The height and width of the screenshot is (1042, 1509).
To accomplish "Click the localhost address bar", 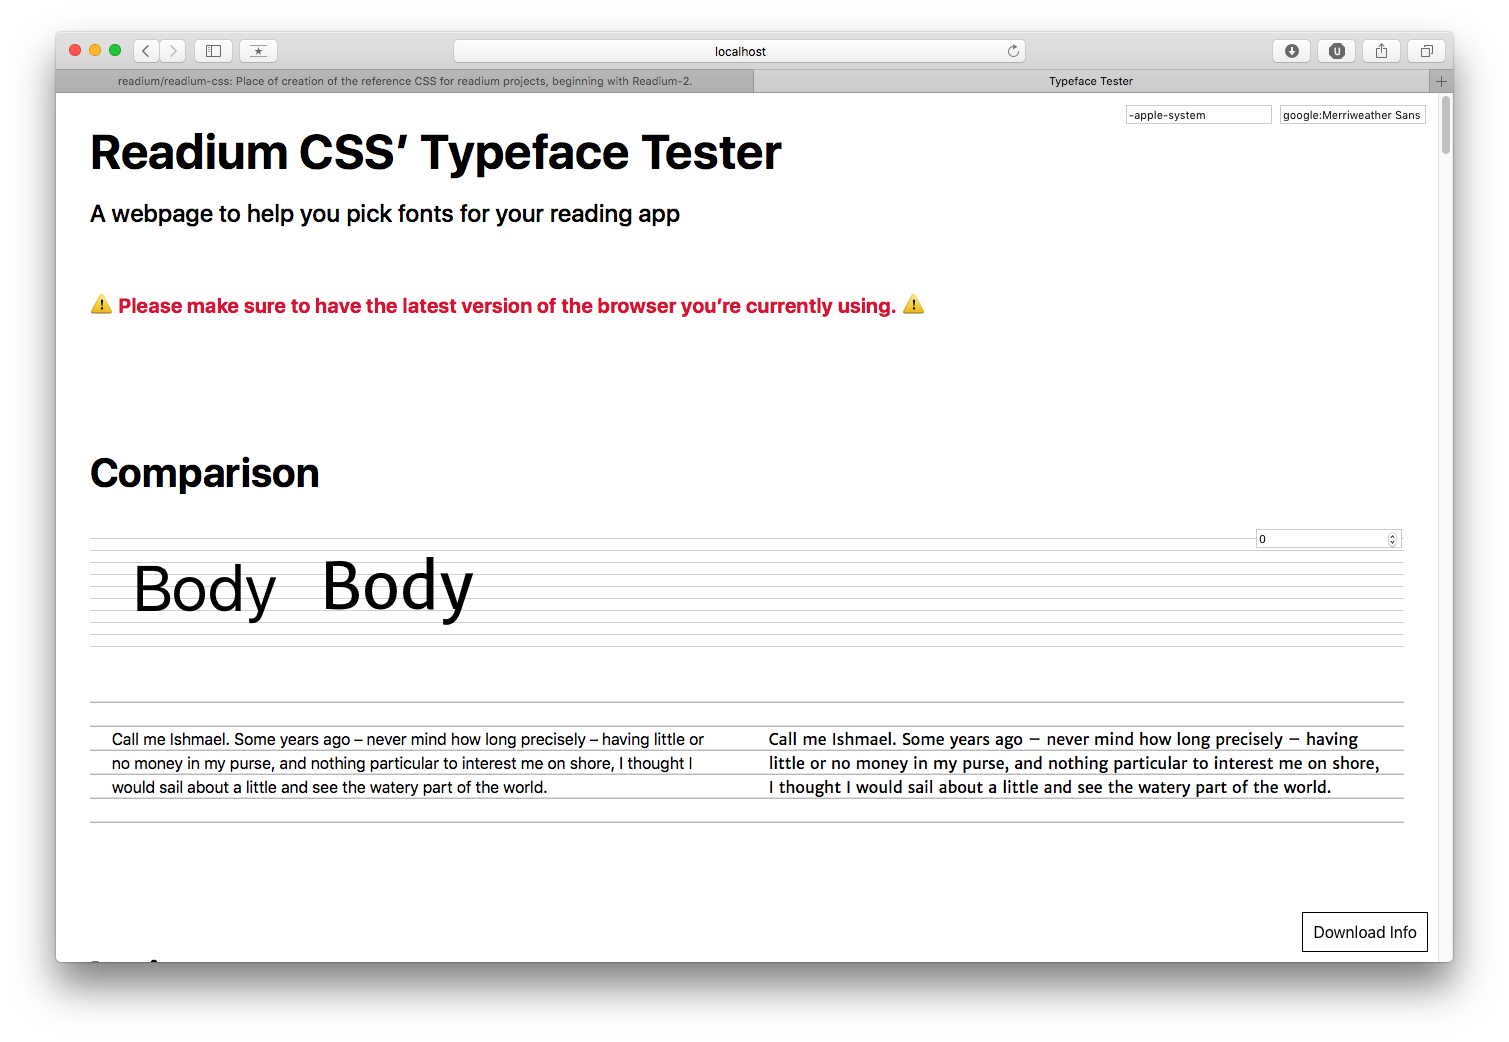I will 739,51.
